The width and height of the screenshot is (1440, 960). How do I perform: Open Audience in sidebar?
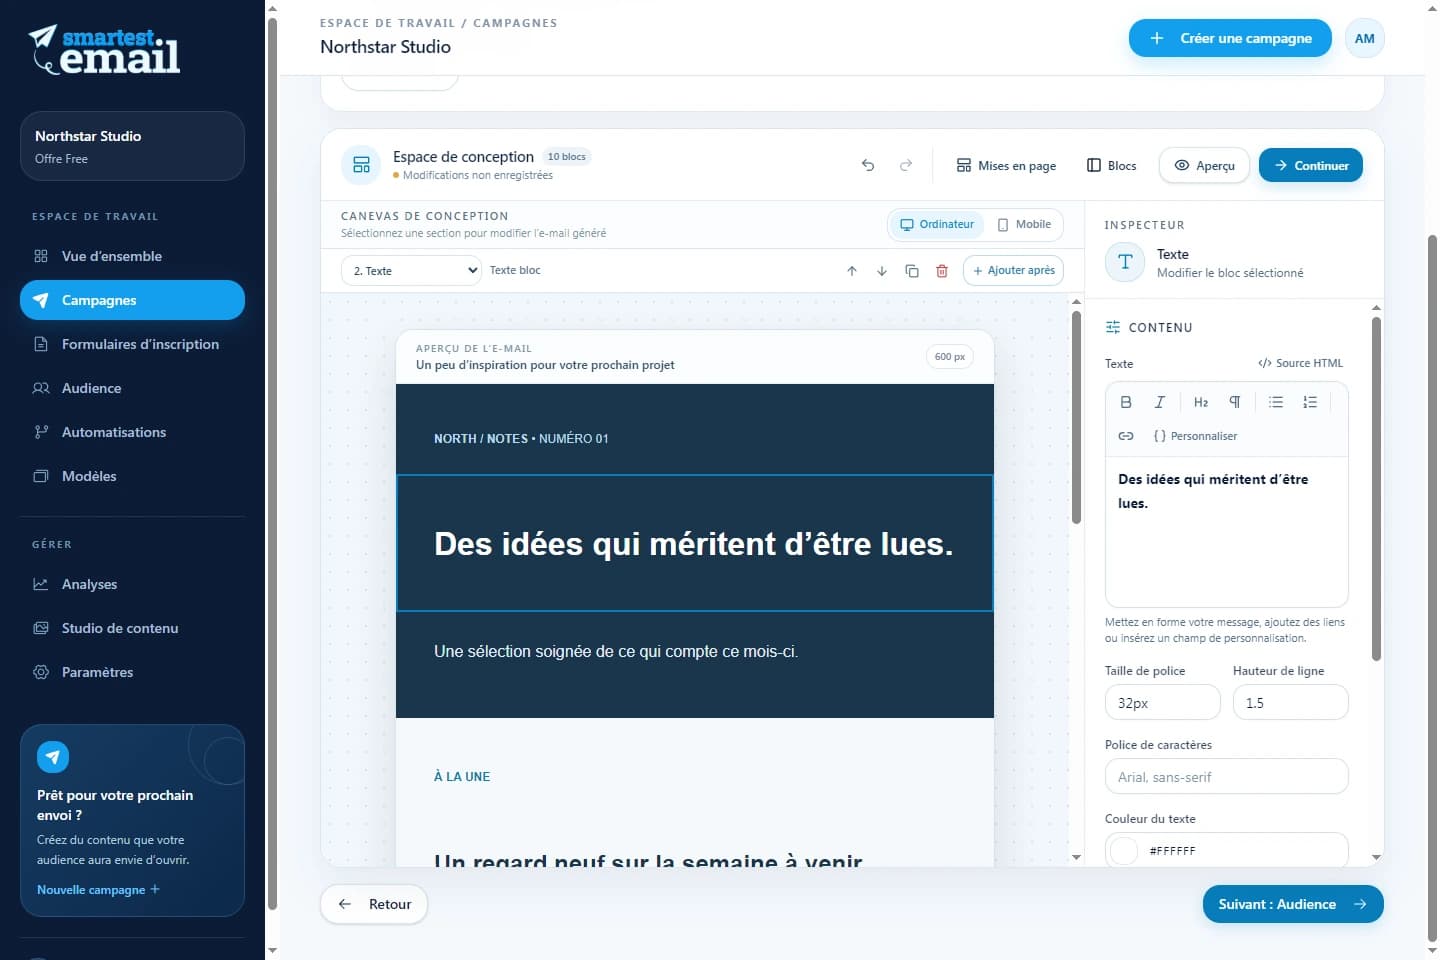(x=132, y=388)
